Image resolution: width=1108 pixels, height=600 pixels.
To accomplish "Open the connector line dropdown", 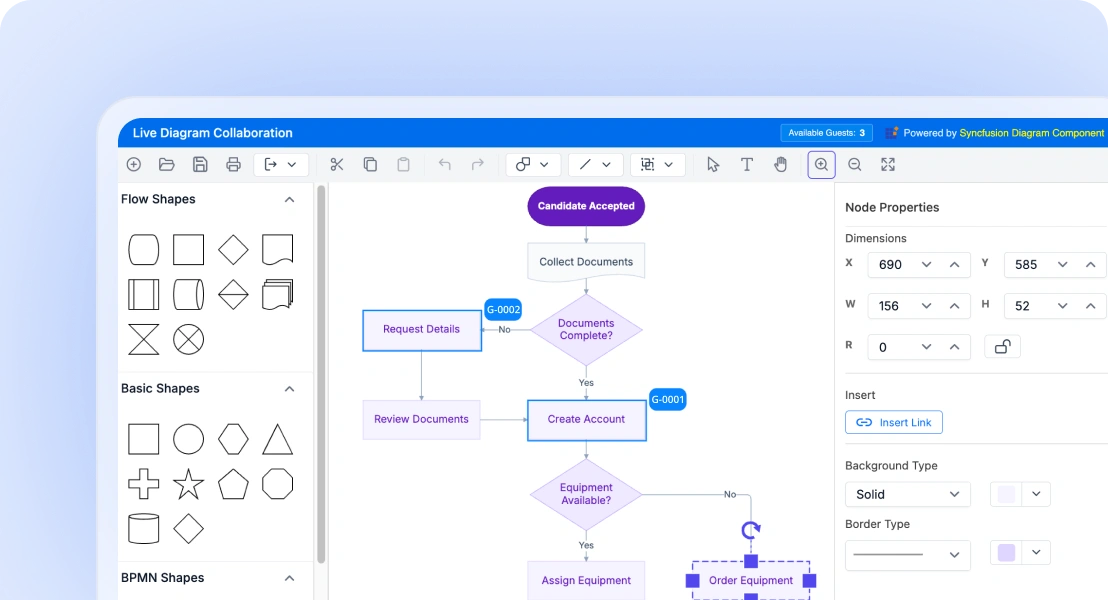I will coord(595,165).
